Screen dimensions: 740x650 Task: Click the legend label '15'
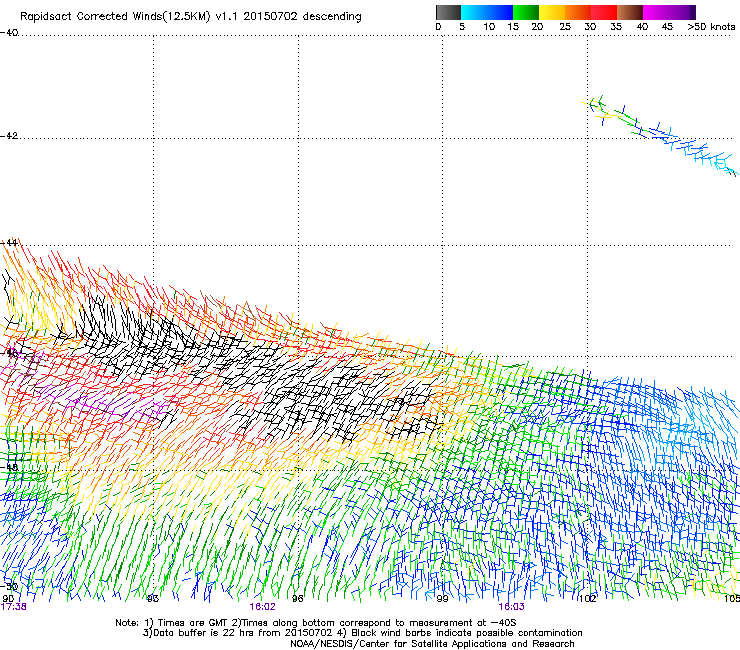[x=513, y=27]
